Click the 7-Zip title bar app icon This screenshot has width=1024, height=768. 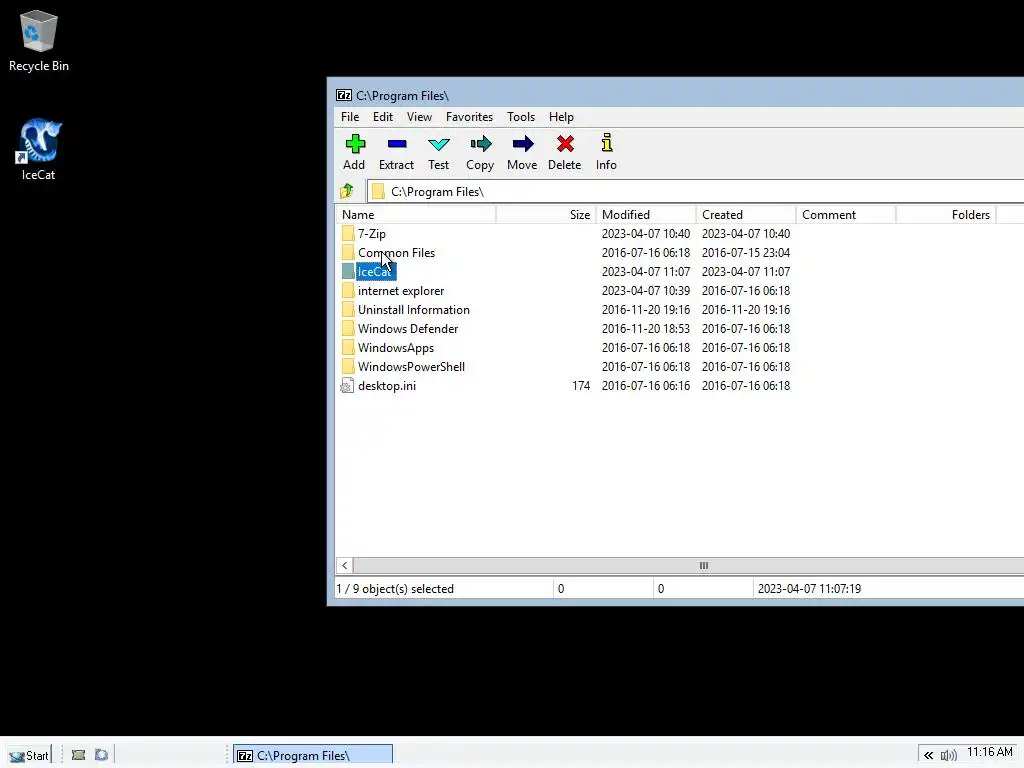[344, 95]
